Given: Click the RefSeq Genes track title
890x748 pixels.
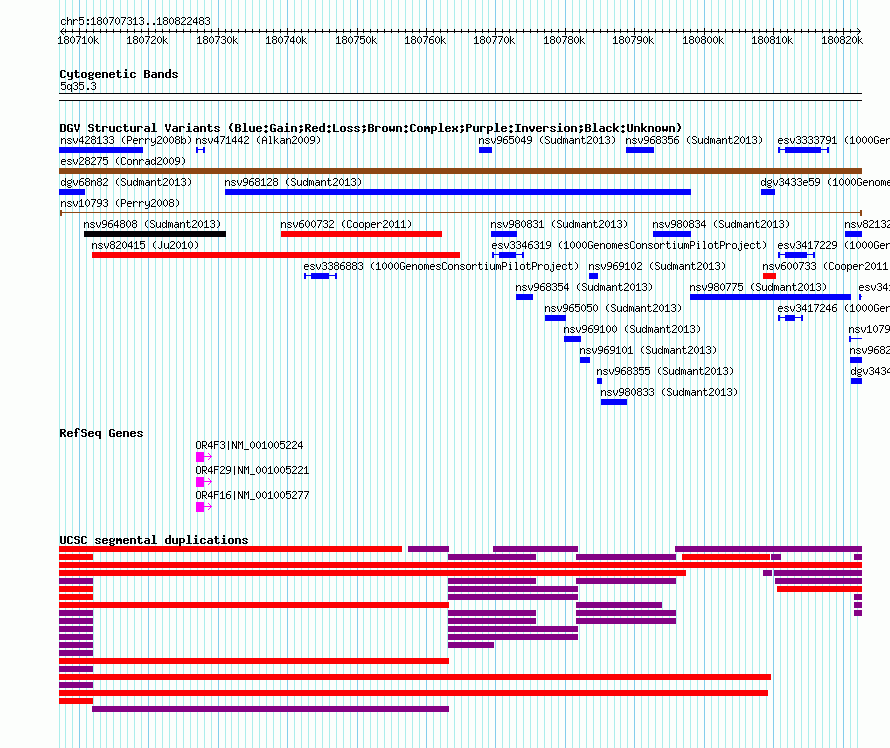Looking at the screenshot, I should pyautogui.click(x=101, y=434).
